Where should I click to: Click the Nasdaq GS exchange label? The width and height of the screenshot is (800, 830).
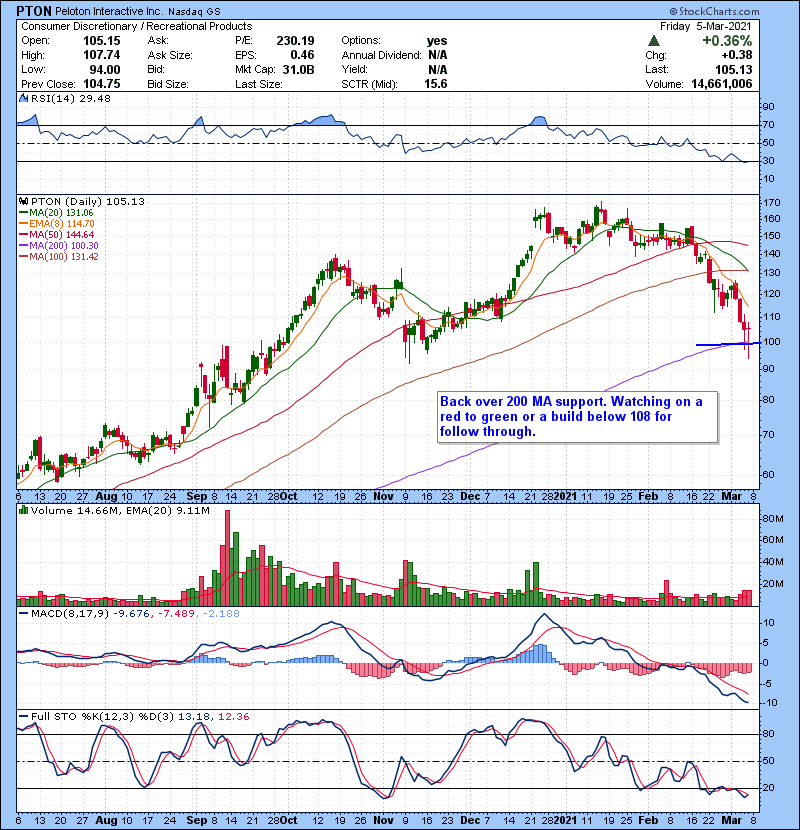pos(194,11)
